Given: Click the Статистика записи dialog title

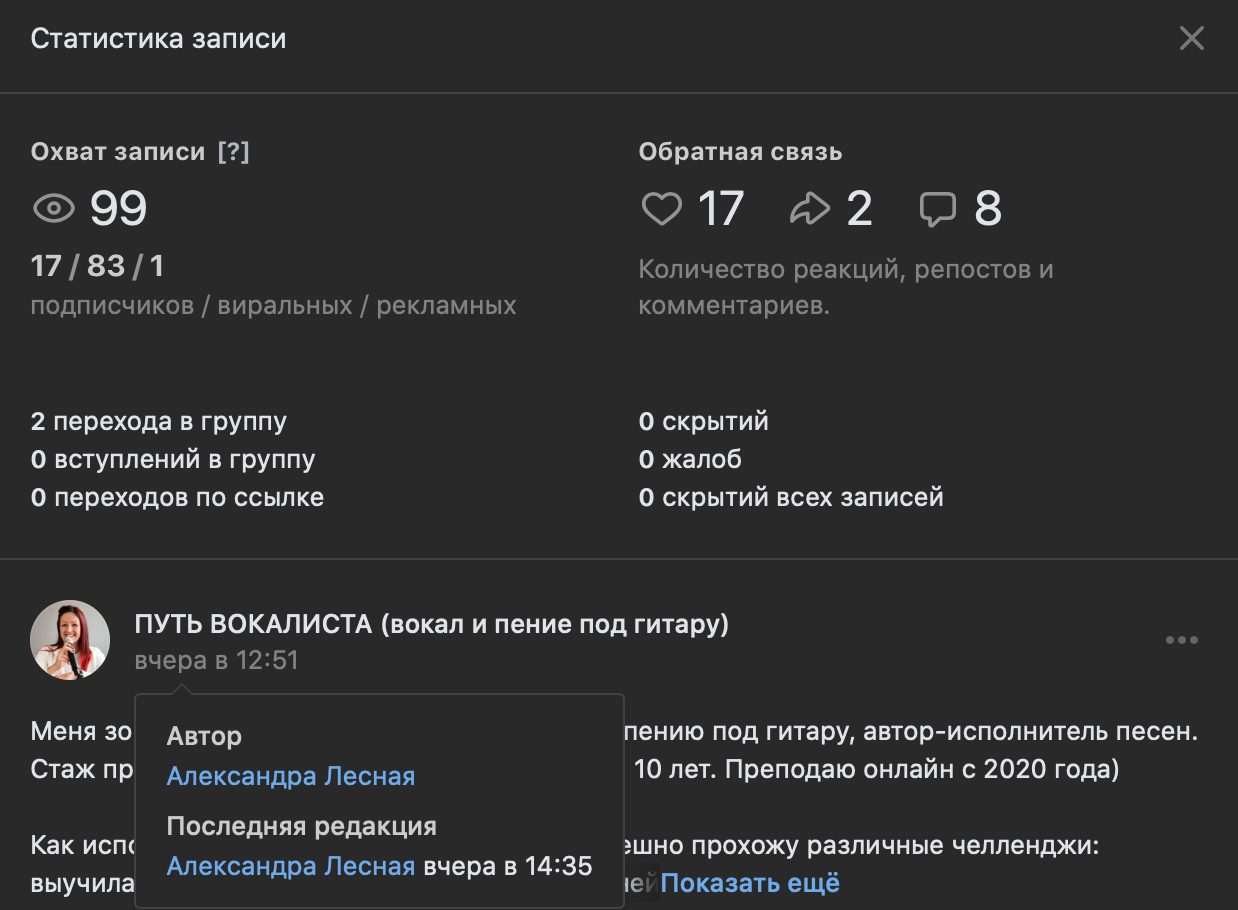Looking at the screenshot, I should pos(158,39).
